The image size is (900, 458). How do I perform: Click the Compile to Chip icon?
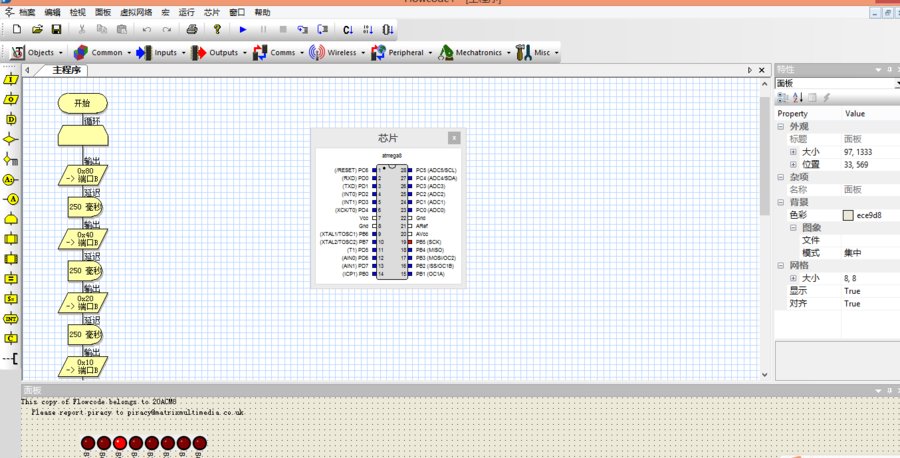point(388,30)
